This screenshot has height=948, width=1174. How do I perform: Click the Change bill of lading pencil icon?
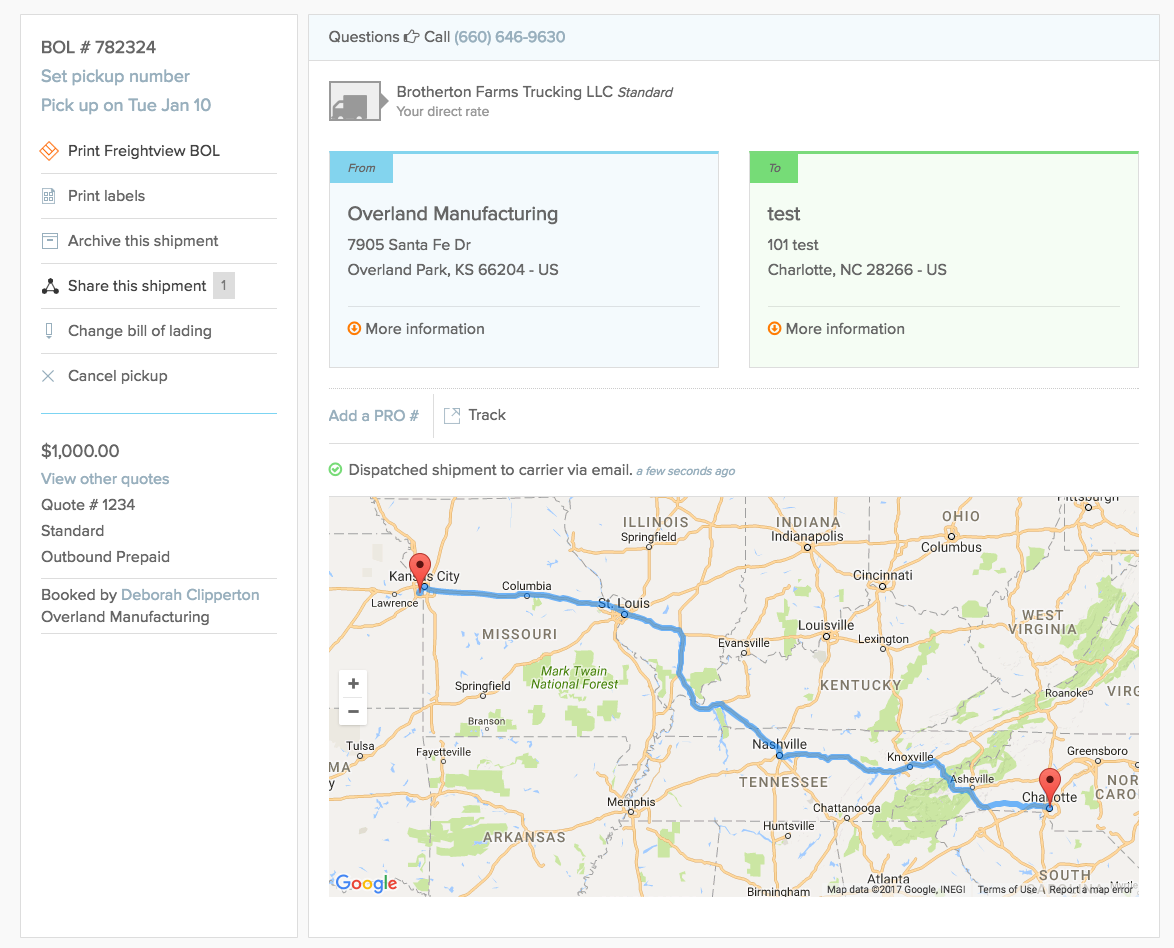49,331
